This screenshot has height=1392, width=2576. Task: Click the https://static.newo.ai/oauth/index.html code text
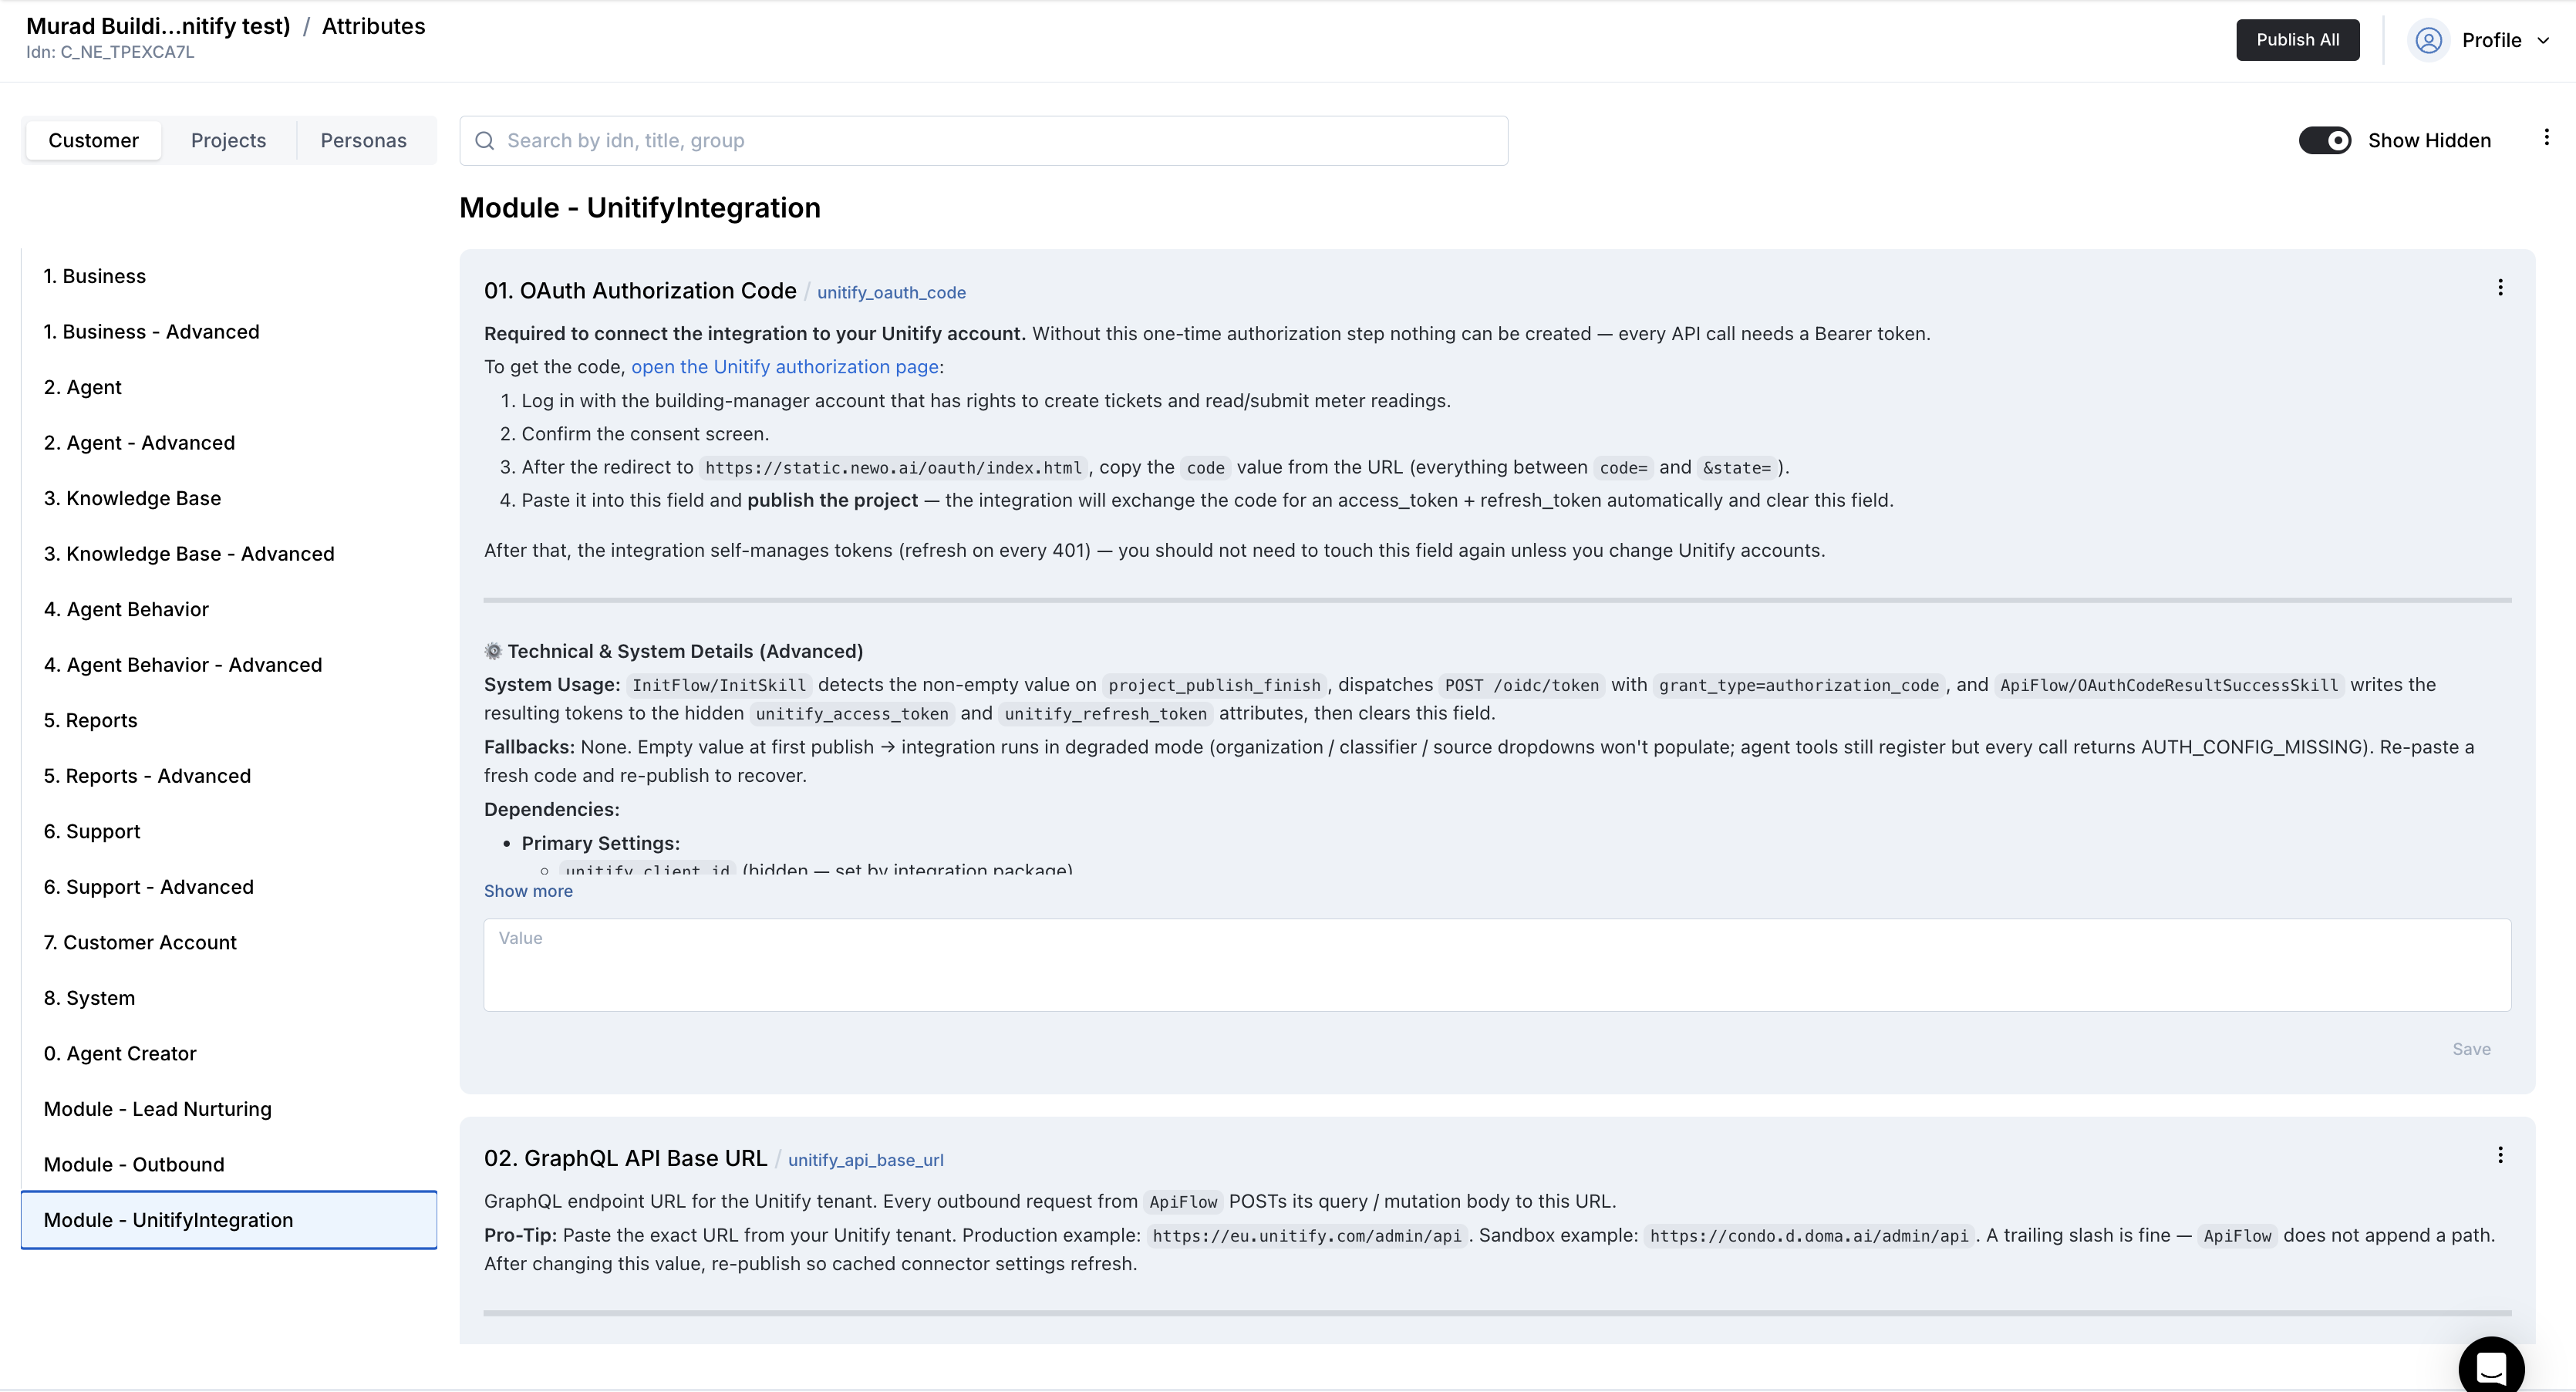coord(893,468)
